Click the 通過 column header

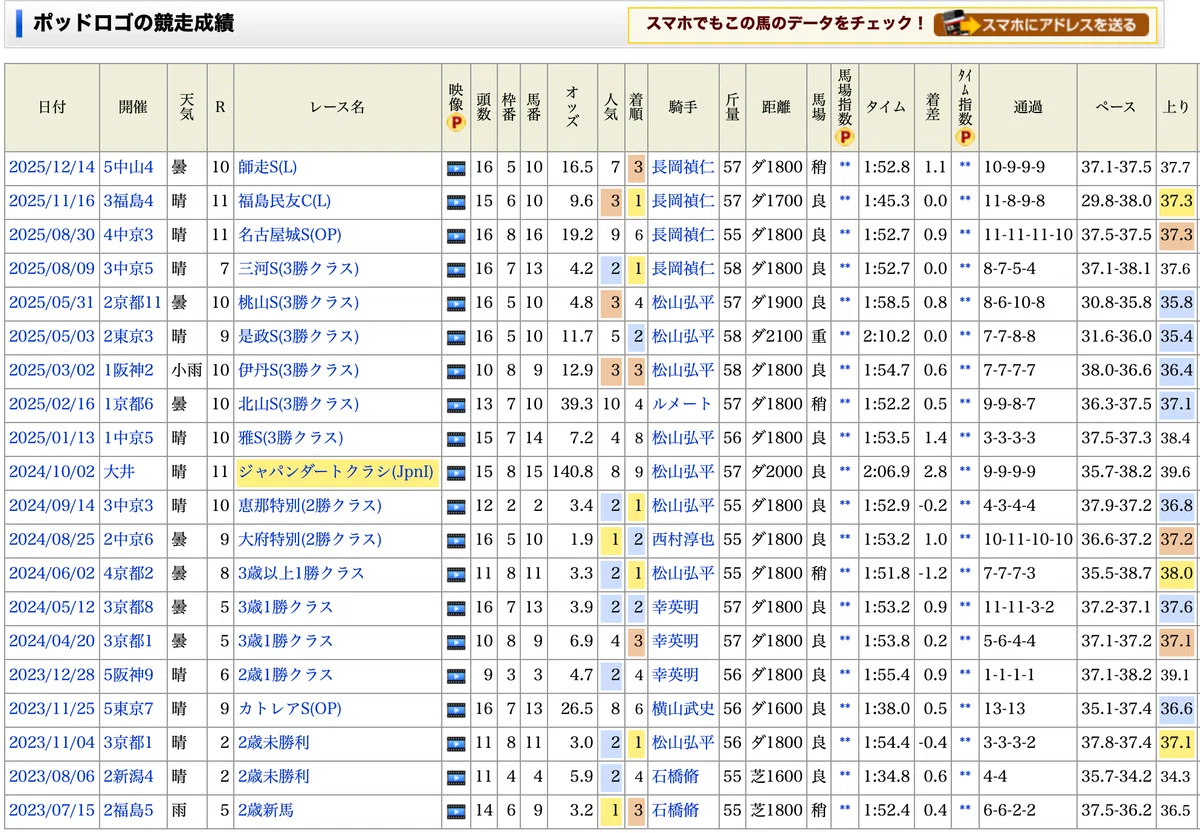[x=1028, y=108]
